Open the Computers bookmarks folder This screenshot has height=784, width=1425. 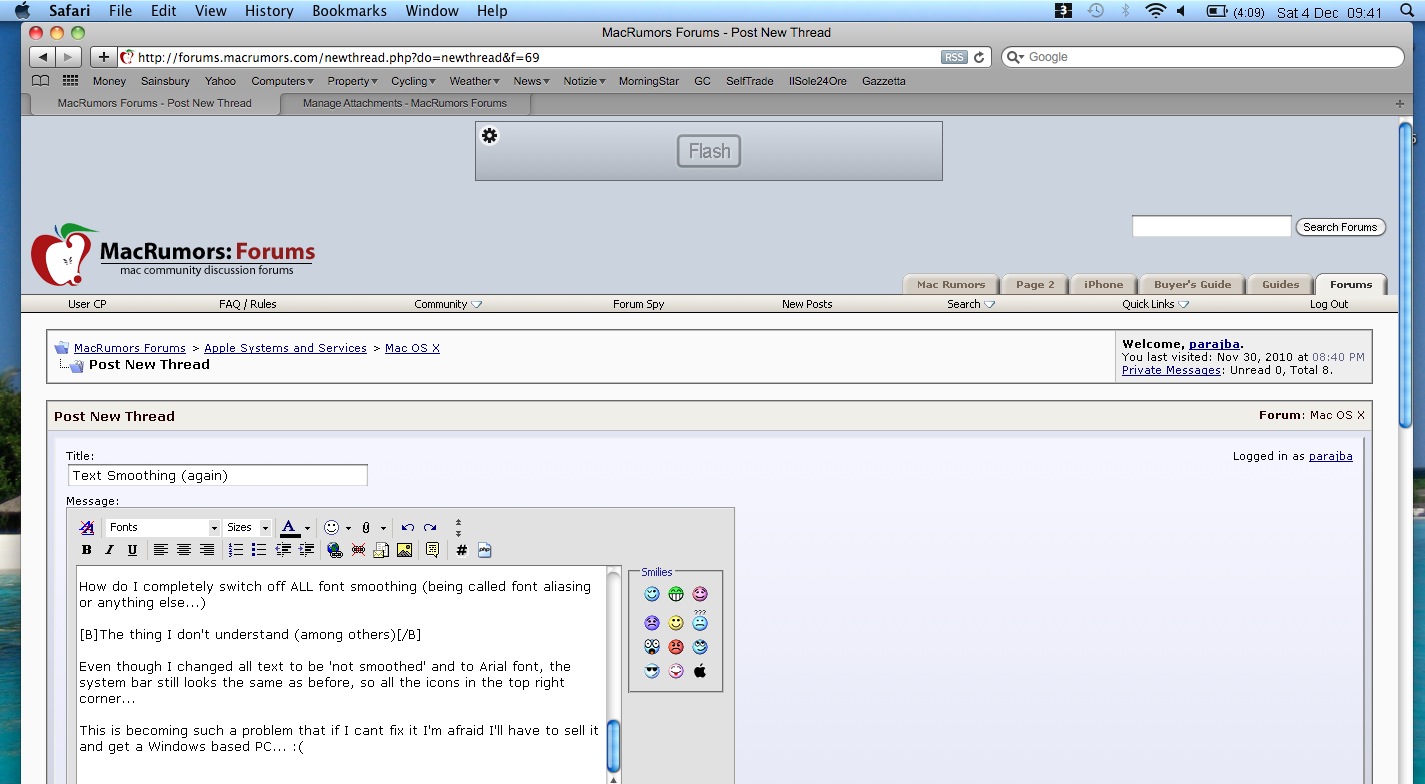(282, 81)
